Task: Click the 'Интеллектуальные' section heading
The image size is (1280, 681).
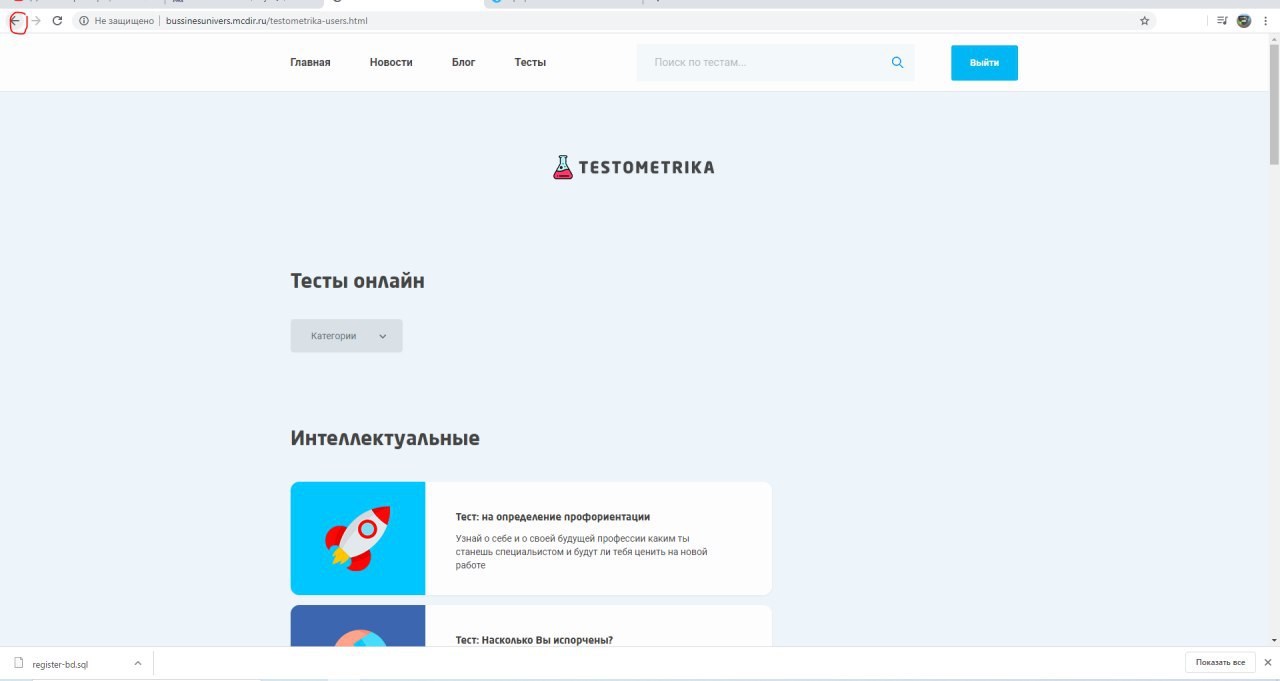Action: click(385, 438)
